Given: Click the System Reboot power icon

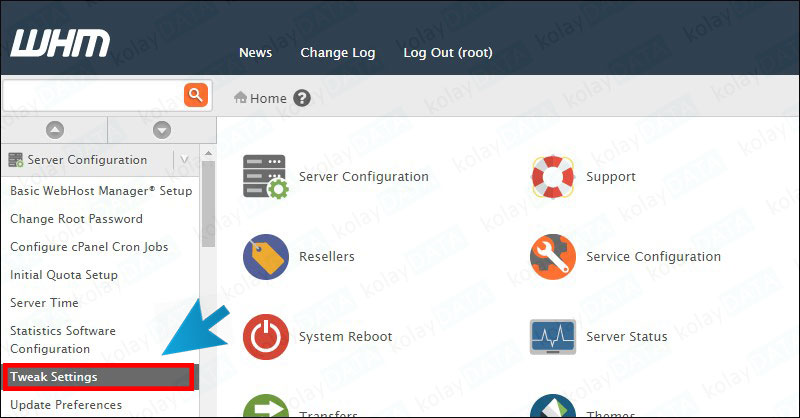Looking at the screenshot, I should [x=265, y=337].
